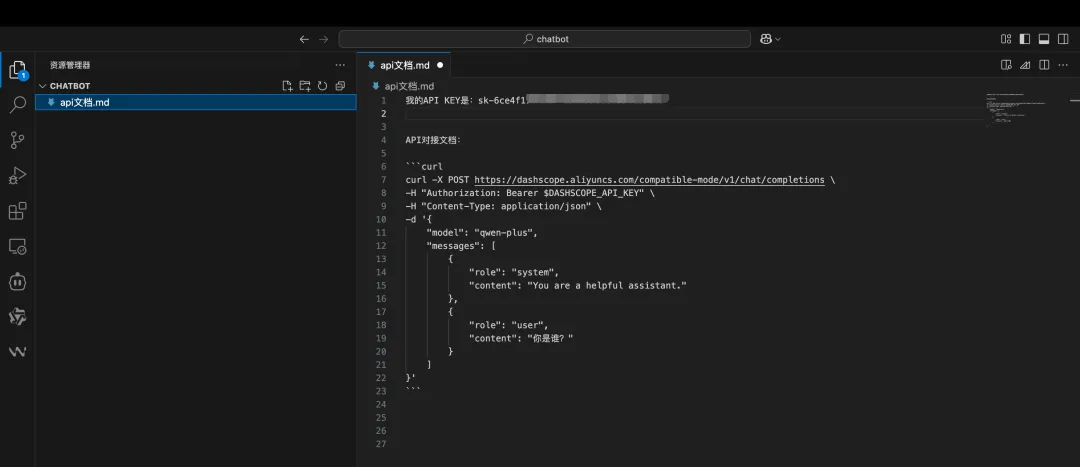Viewport: 1080px width, 467px height.
Task: Click the editor minimap
Action: 1016,110
